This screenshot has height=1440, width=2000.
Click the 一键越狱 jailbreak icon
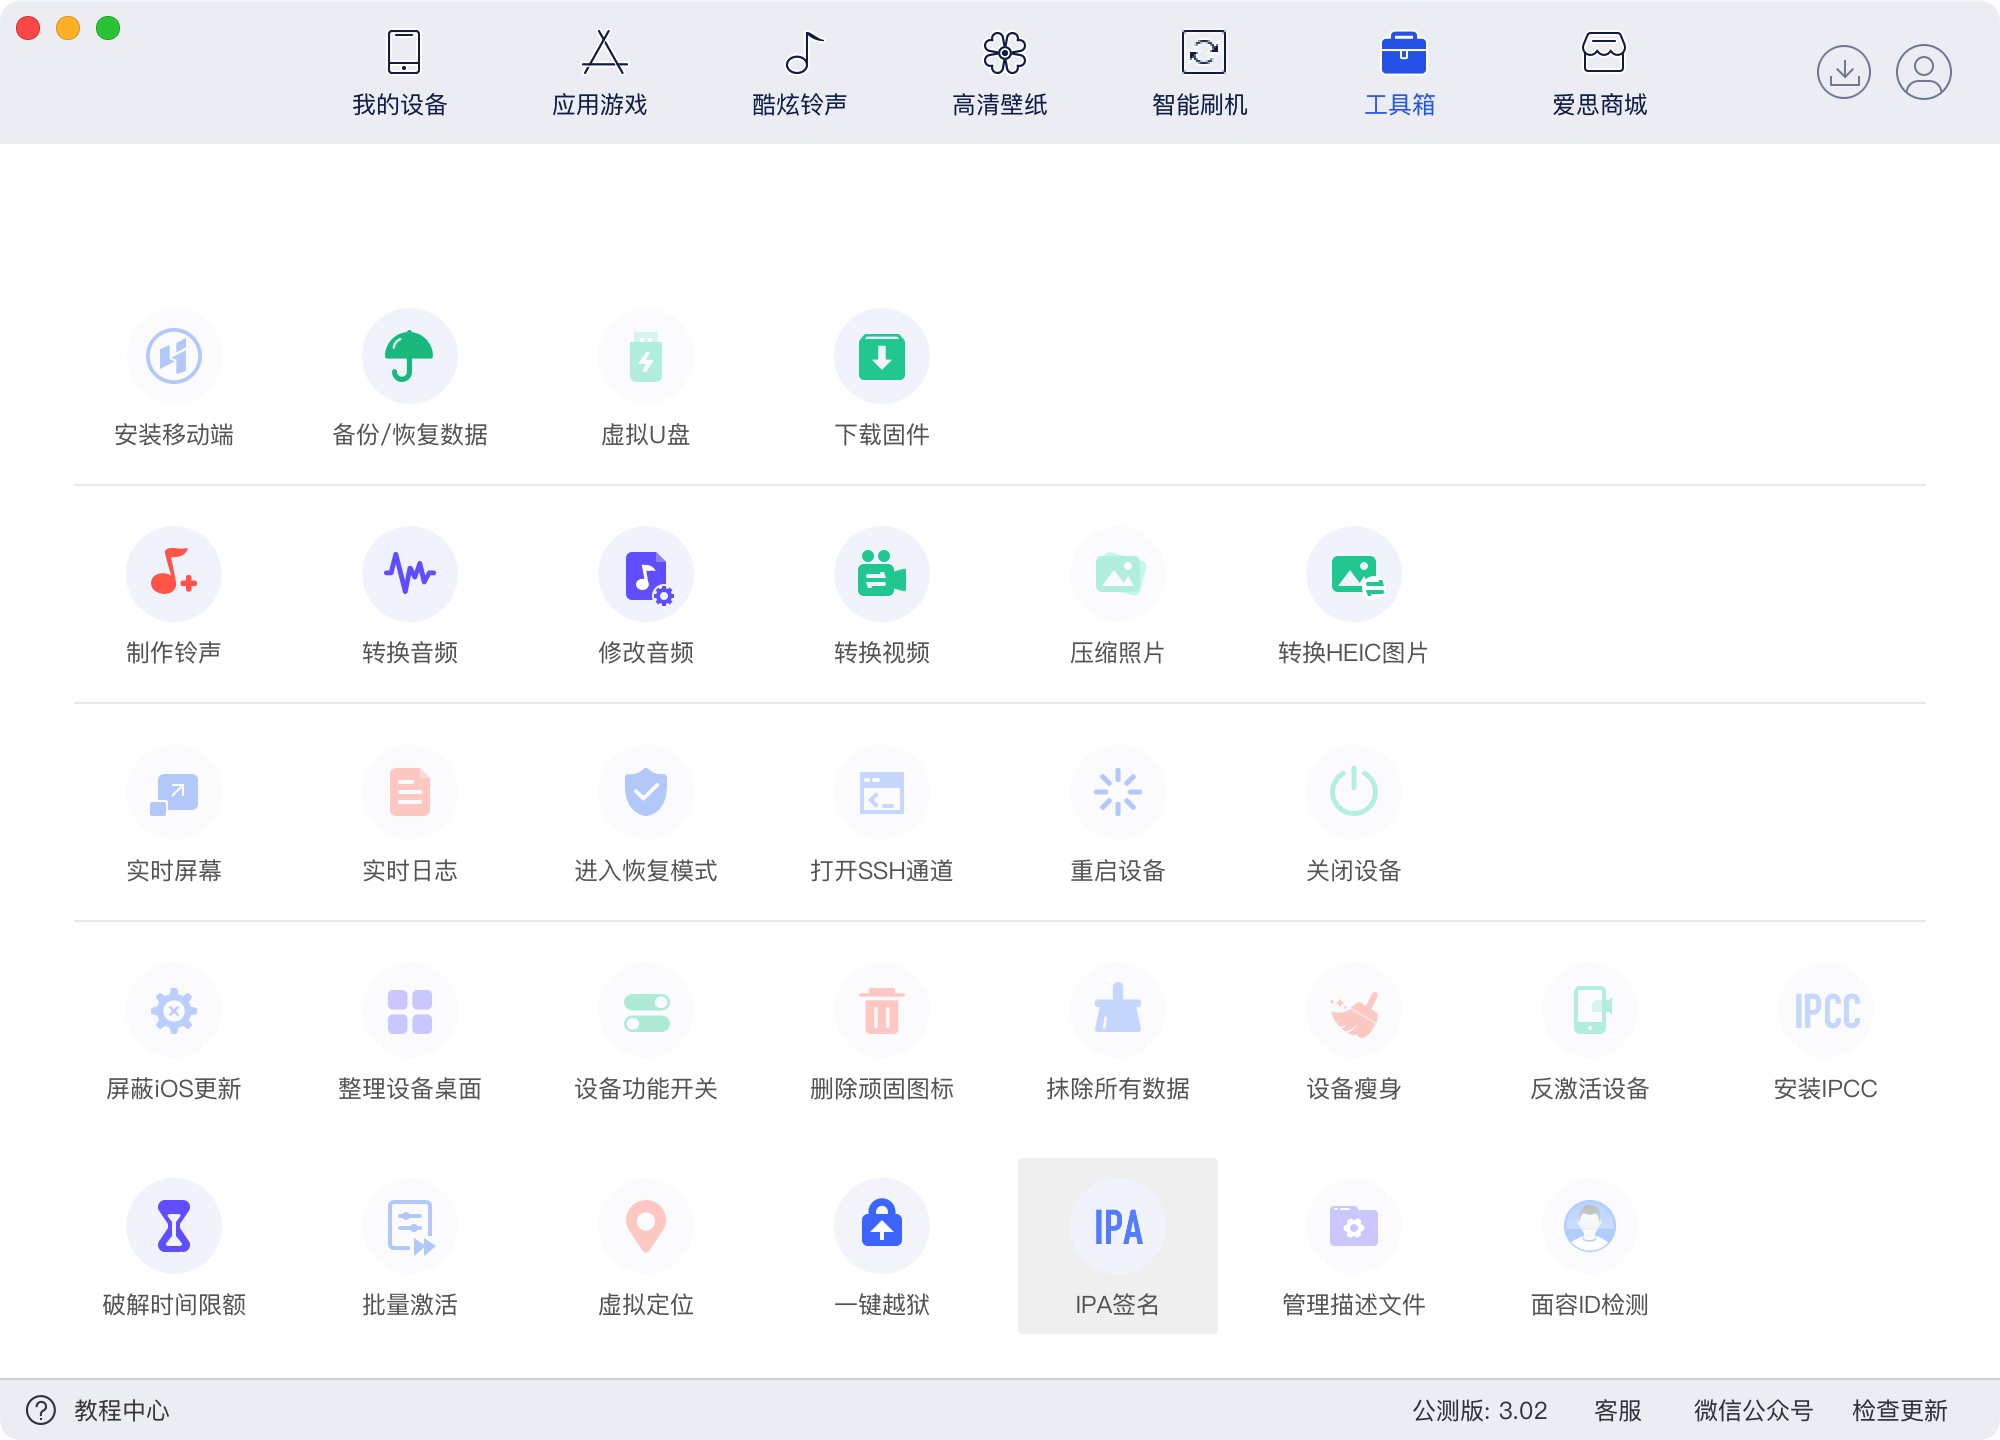coord(882,1227)
